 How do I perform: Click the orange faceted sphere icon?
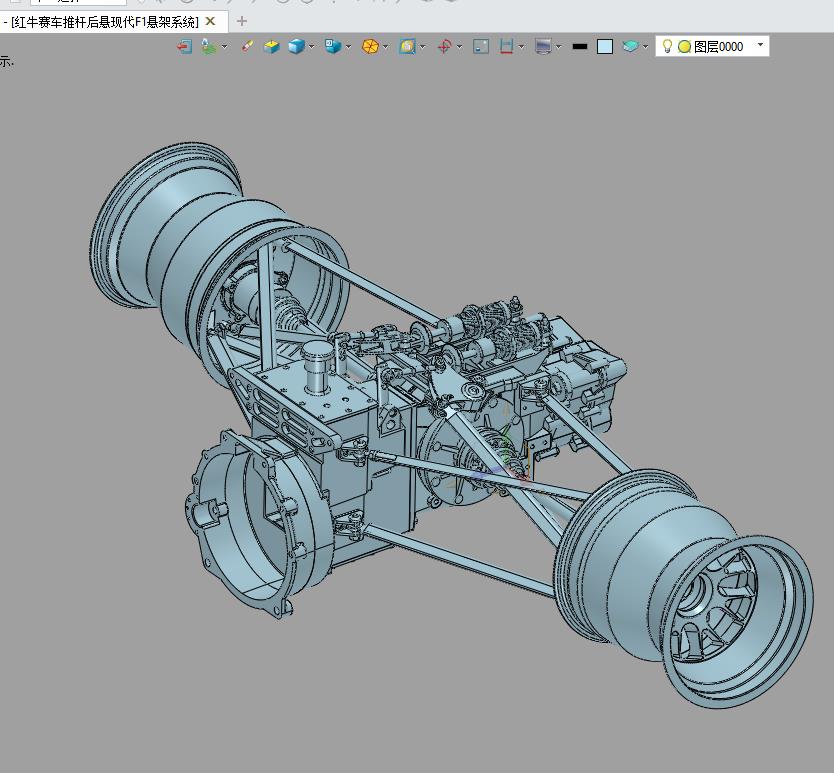[370, 47]
